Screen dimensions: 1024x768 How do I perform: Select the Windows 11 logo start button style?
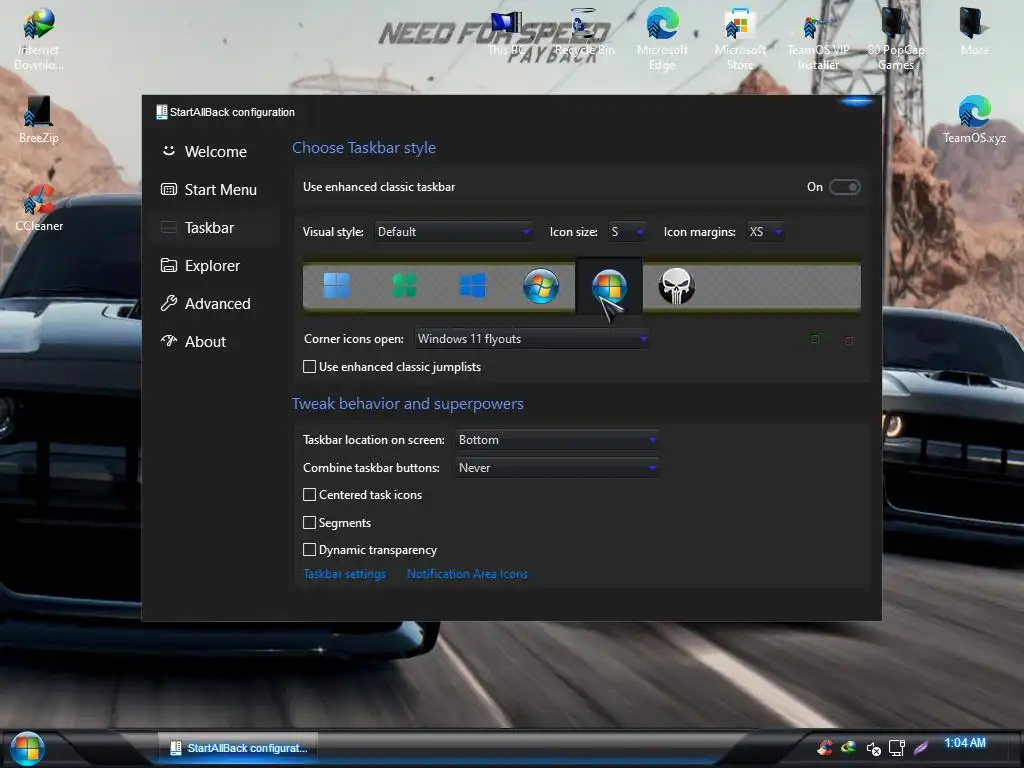coord(336,285)
